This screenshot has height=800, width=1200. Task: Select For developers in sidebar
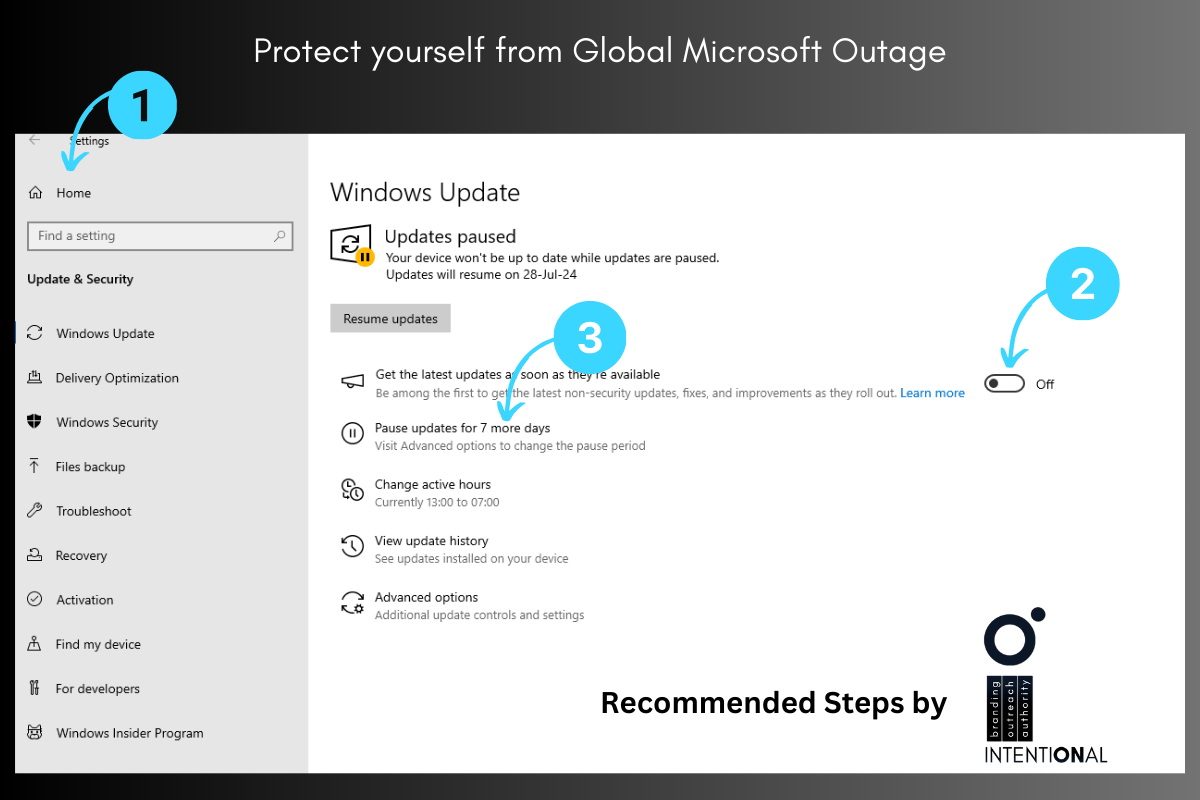(x=98, y=688)
